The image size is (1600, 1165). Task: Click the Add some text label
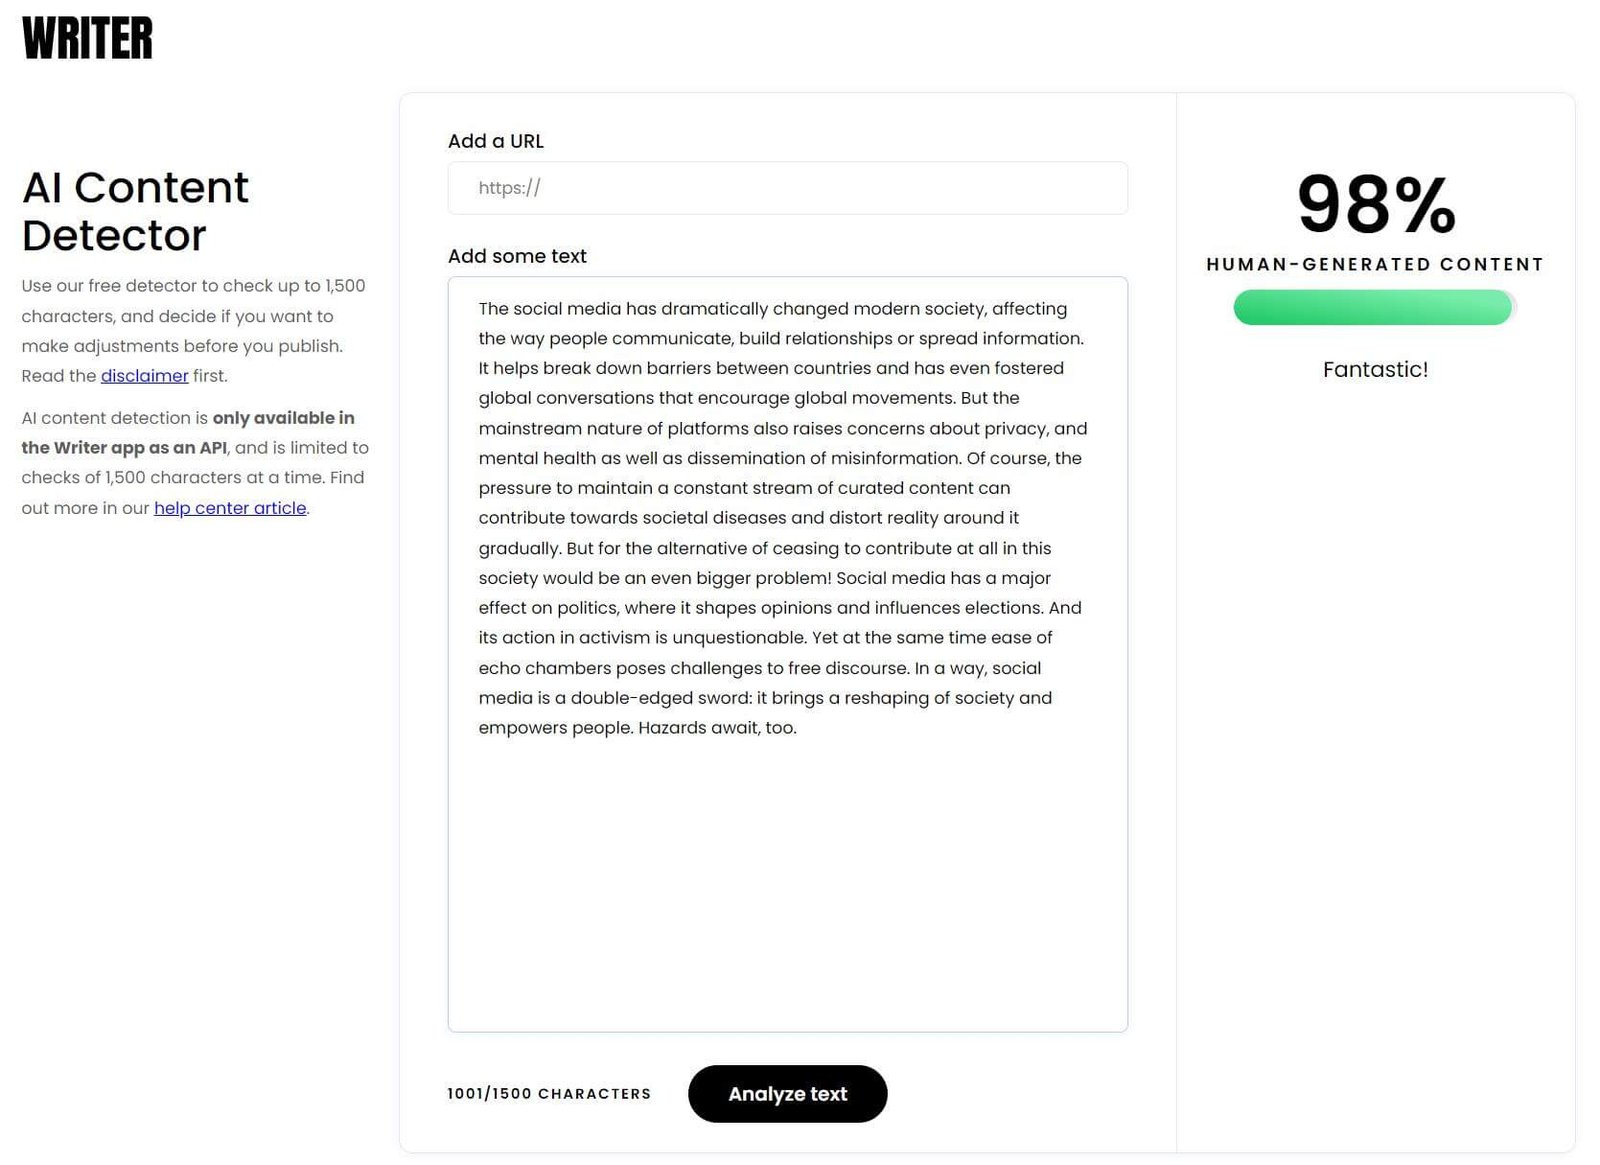(517, 256)
